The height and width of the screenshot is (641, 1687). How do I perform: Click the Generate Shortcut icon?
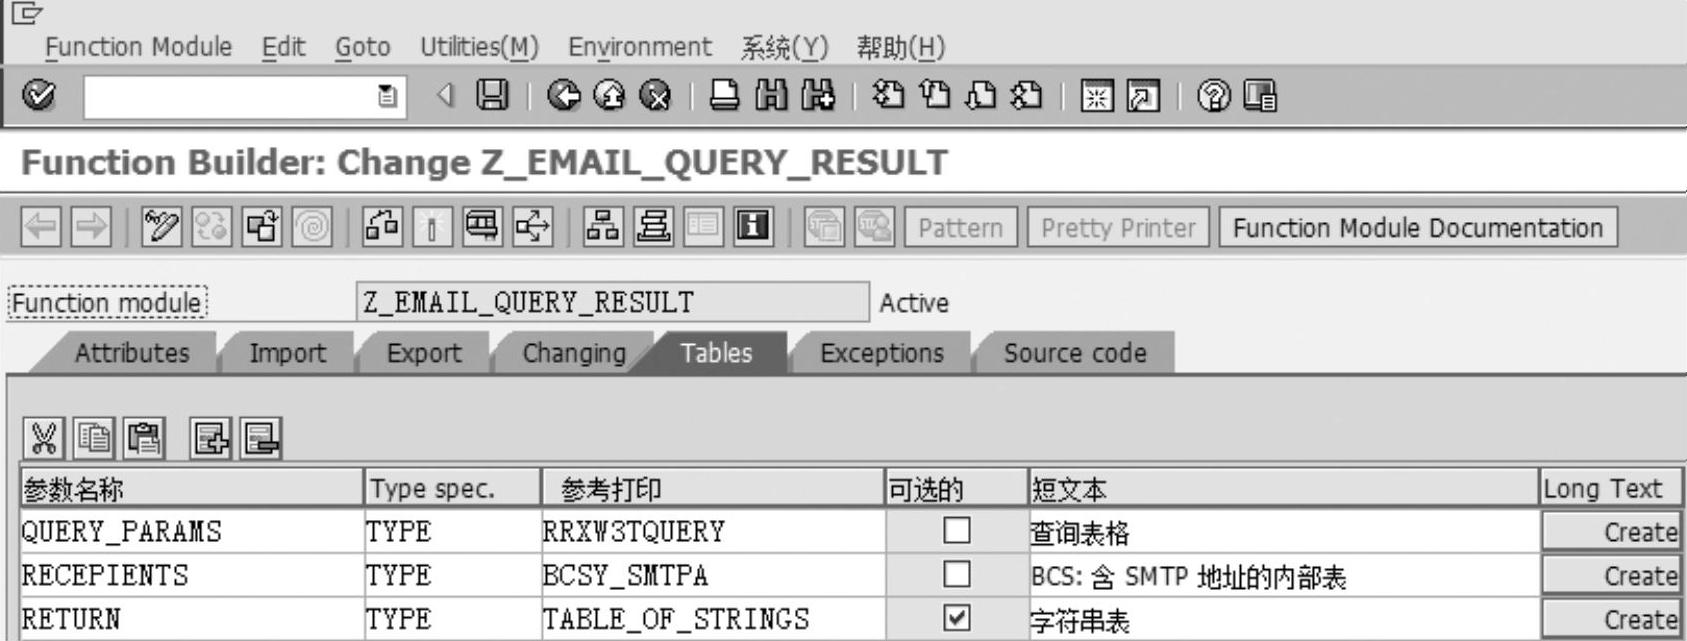click(x=1143, y=96)
